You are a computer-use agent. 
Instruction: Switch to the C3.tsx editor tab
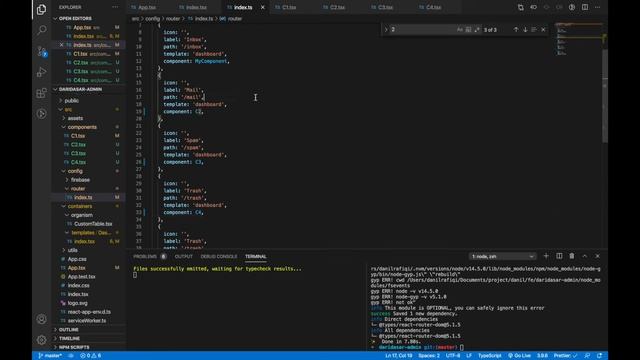pos(385,7)
